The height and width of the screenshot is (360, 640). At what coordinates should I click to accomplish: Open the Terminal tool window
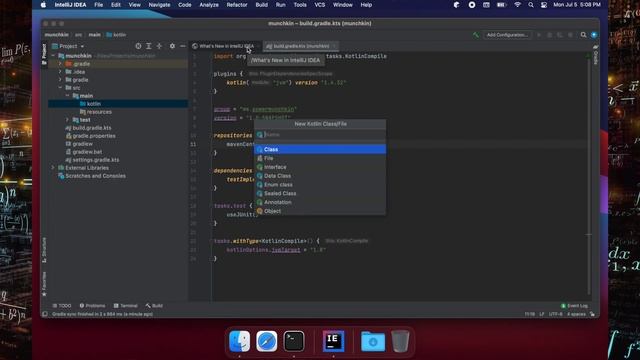(x=126, y=306)
